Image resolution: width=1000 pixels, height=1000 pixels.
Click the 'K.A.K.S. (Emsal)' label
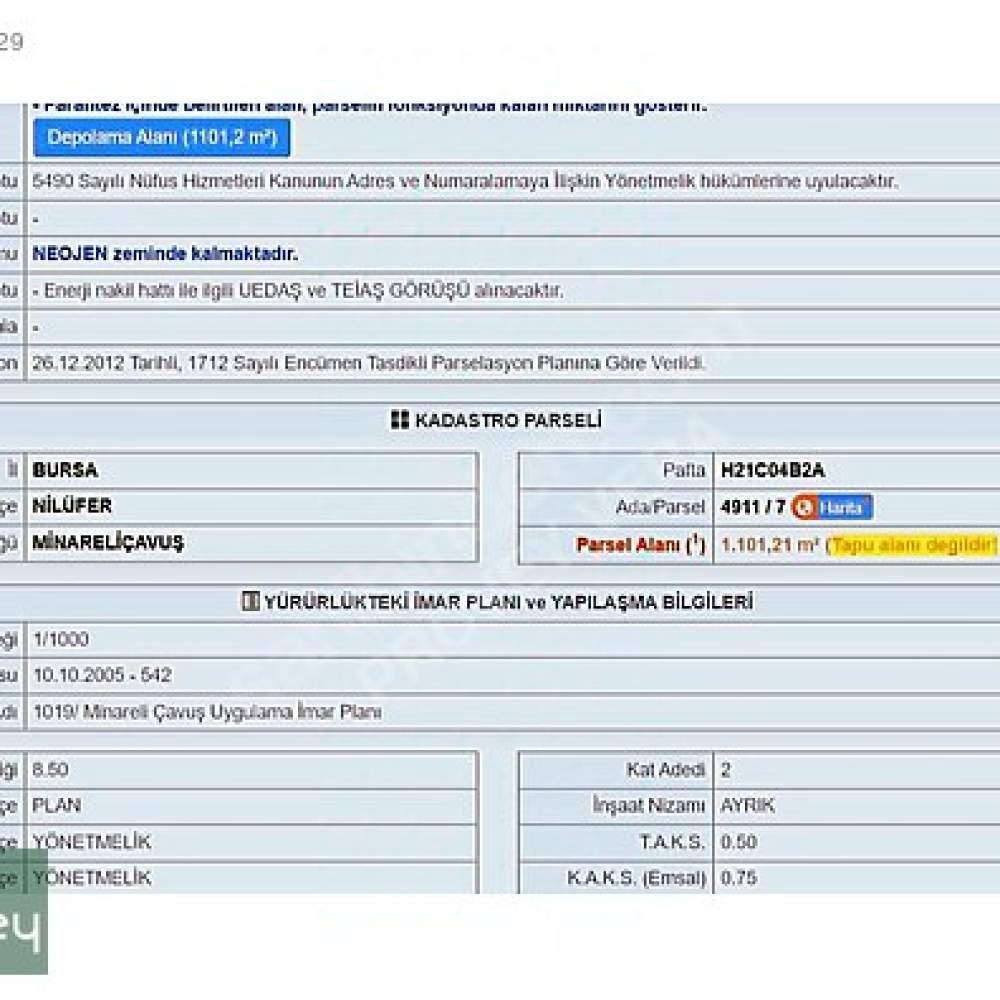click(636, 878)
